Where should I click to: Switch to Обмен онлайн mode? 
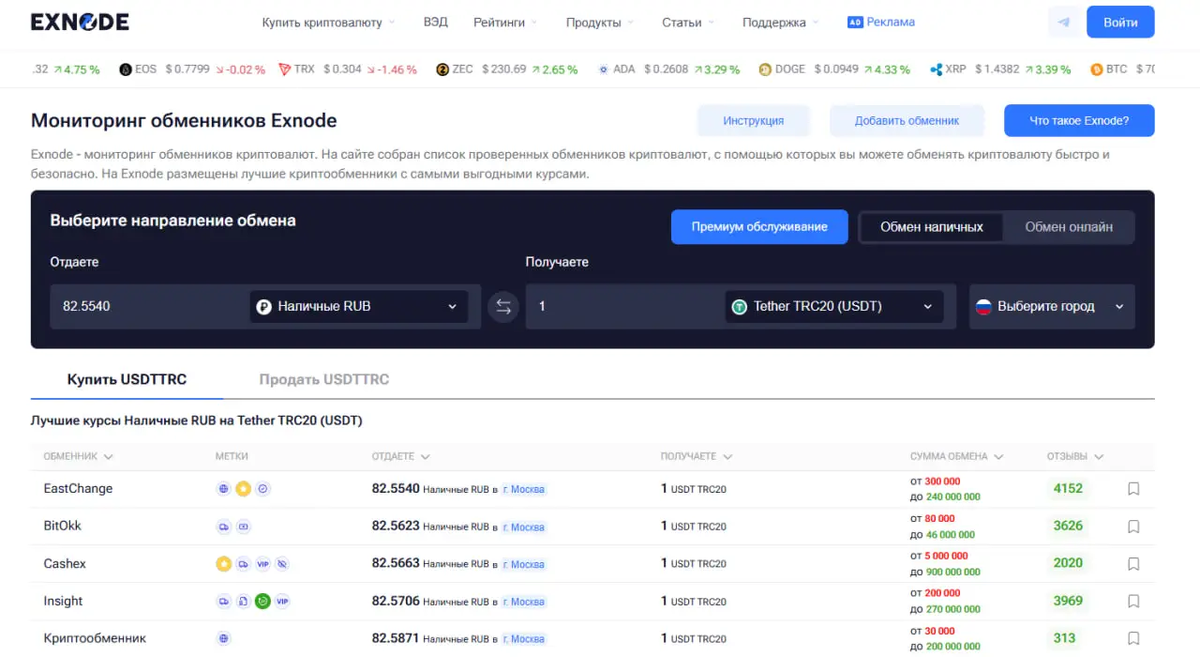pyautogui.click(x=1068, y=227)
